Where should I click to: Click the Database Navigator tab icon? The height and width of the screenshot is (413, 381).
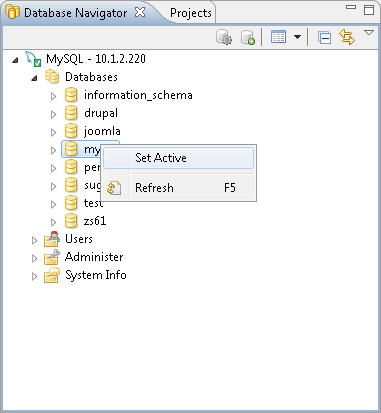click(x=12, y=12)
